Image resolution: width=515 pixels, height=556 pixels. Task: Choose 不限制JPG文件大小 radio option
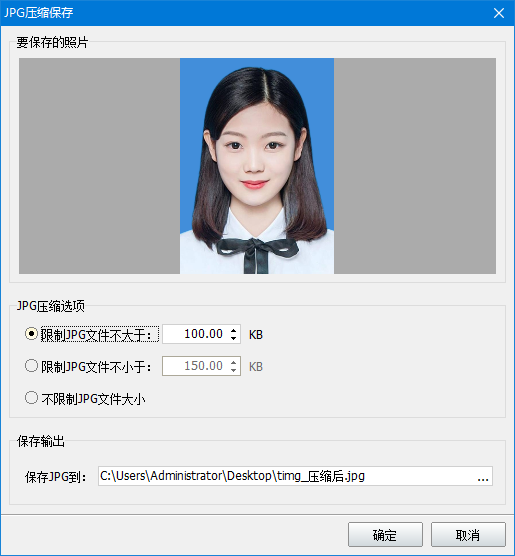pos(31,397)
